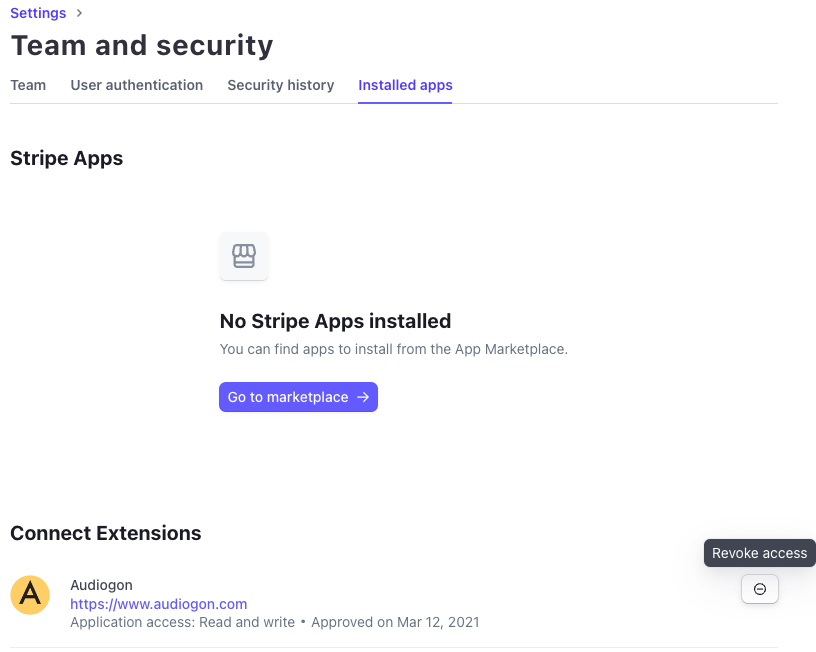Image resolution: width=816 pixels, height=652 pixels.
Task: Click the Stripe Apps section heading
Action: pyautogui.click(x=67, y=158)
